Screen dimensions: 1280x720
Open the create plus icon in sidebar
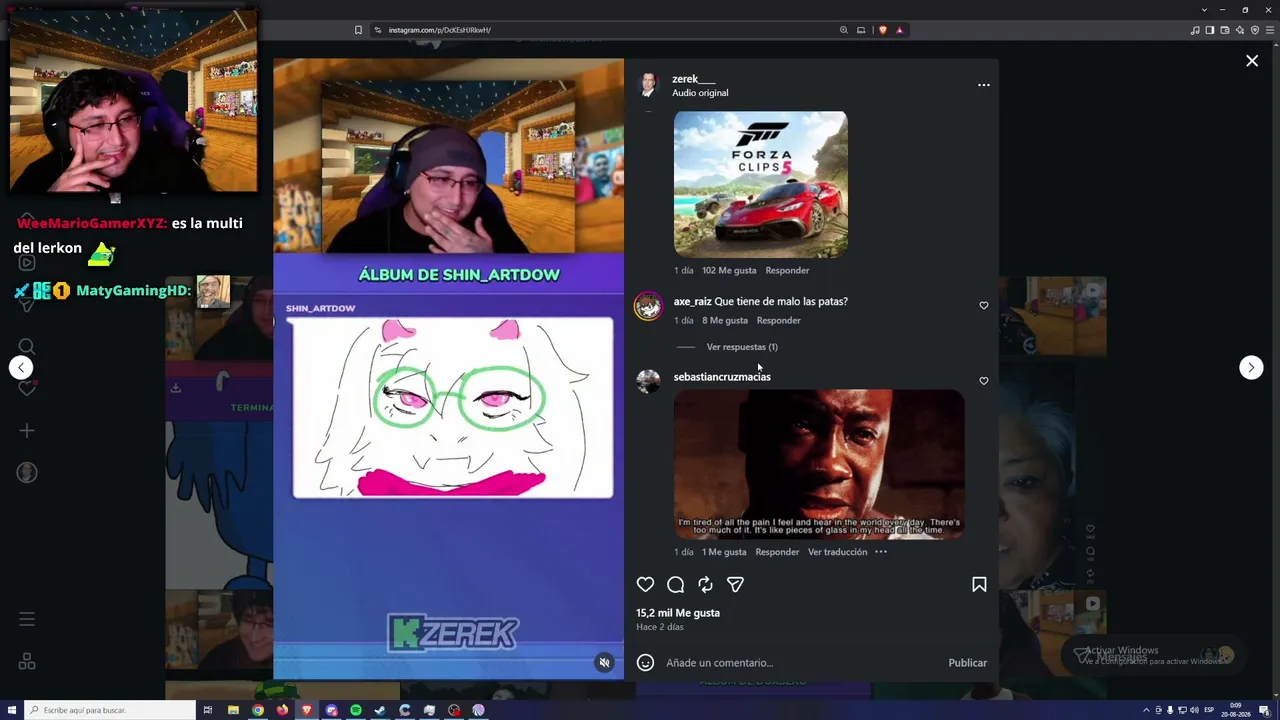[x=27, y=431]
